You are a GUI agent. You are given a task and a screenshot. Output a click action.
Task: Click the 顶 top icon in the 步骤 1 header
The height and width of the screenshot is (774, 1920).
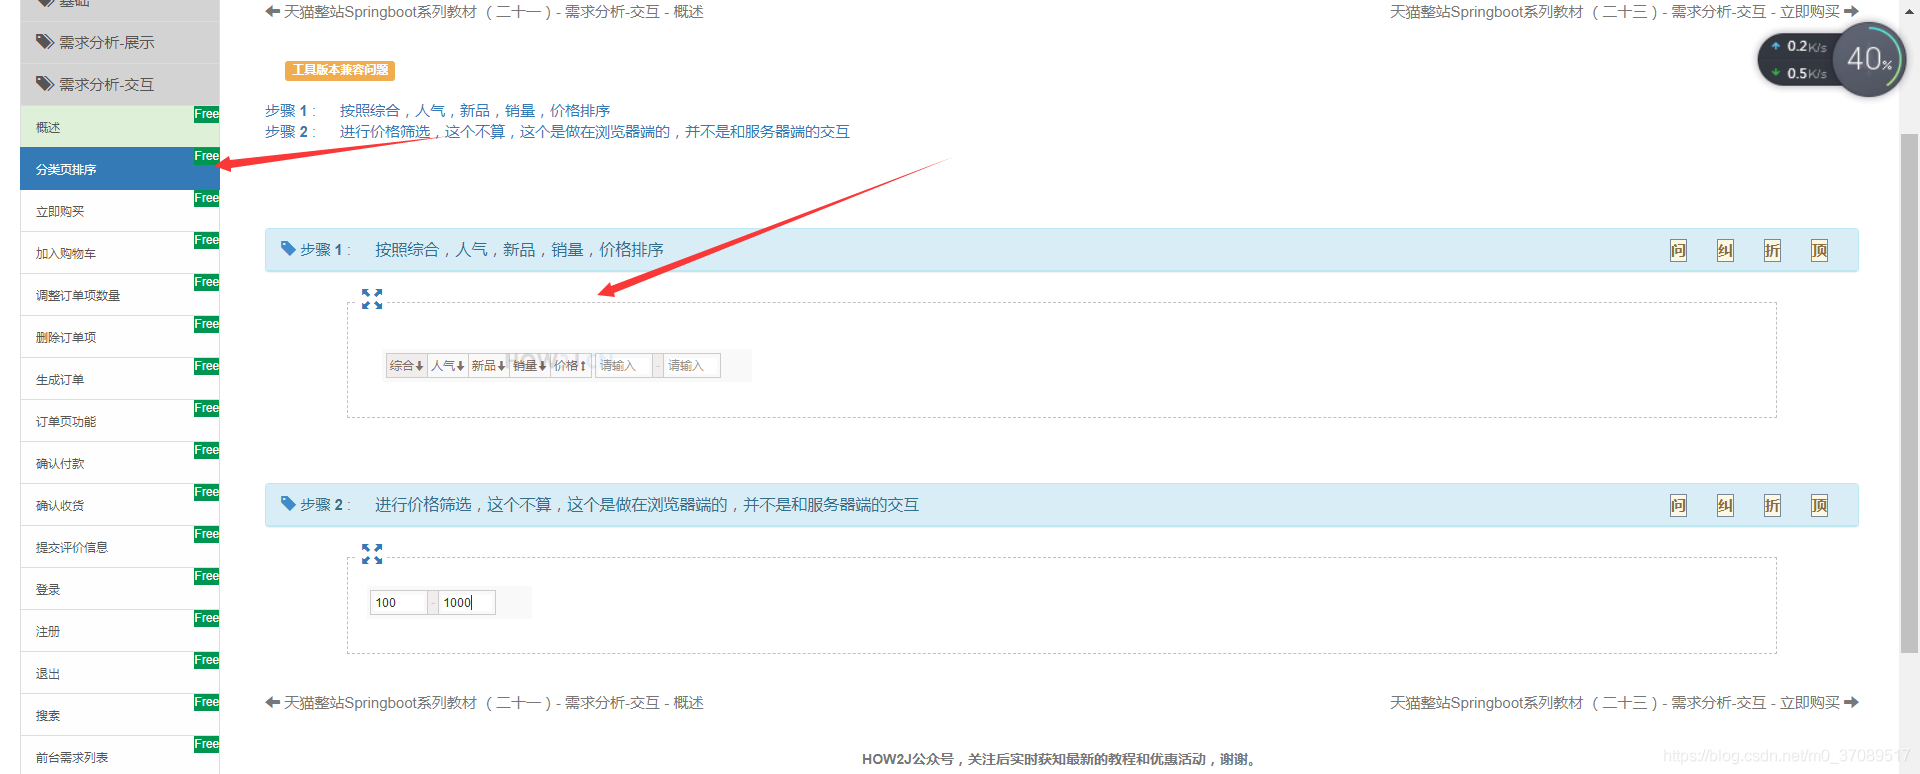pos(1819,250)
